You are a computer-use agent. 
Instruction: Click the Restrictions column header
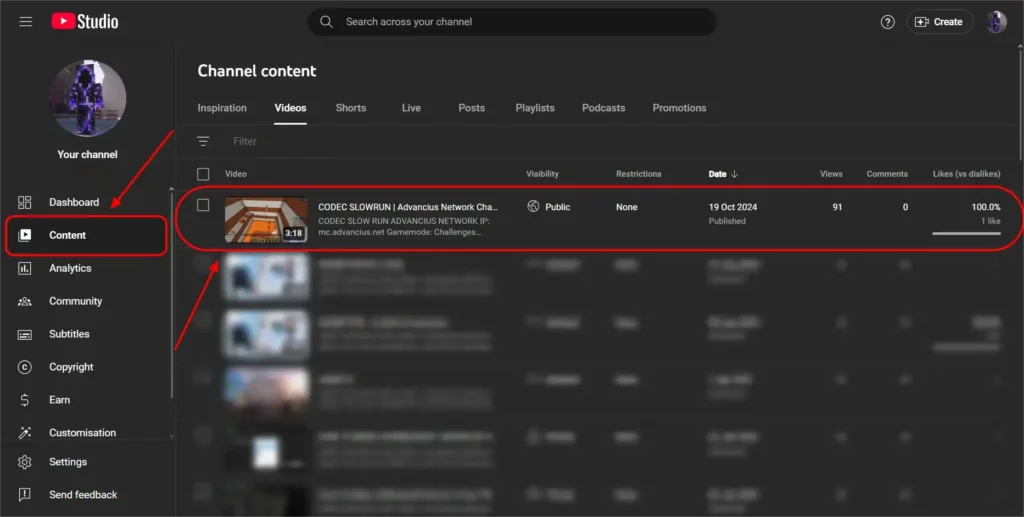coord(638,174)
